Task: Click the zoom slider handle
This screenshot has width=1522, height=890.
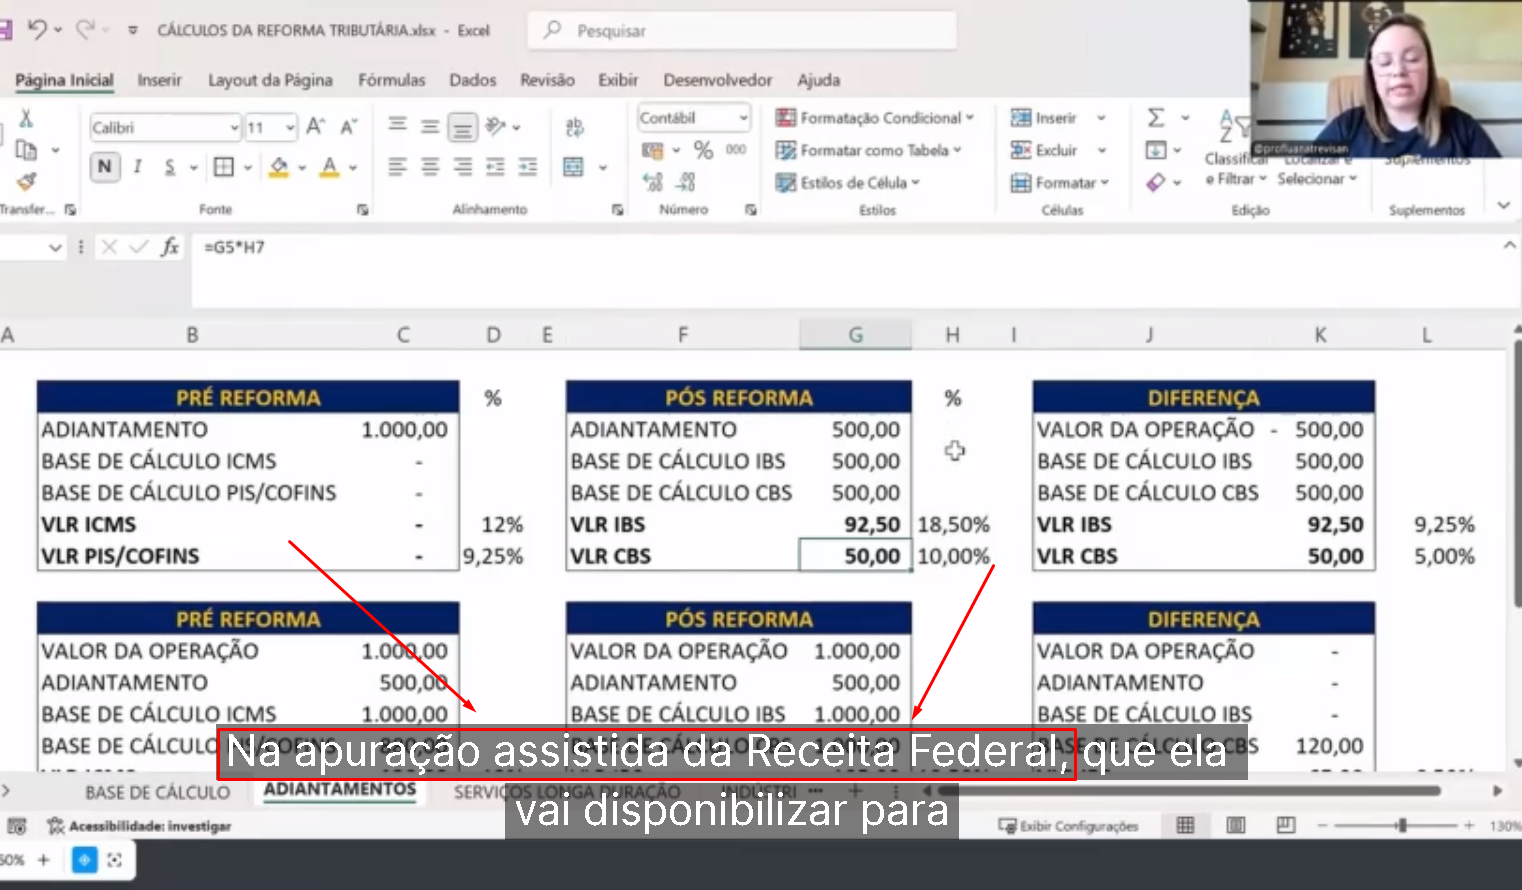Action: tap(1403, 825)
